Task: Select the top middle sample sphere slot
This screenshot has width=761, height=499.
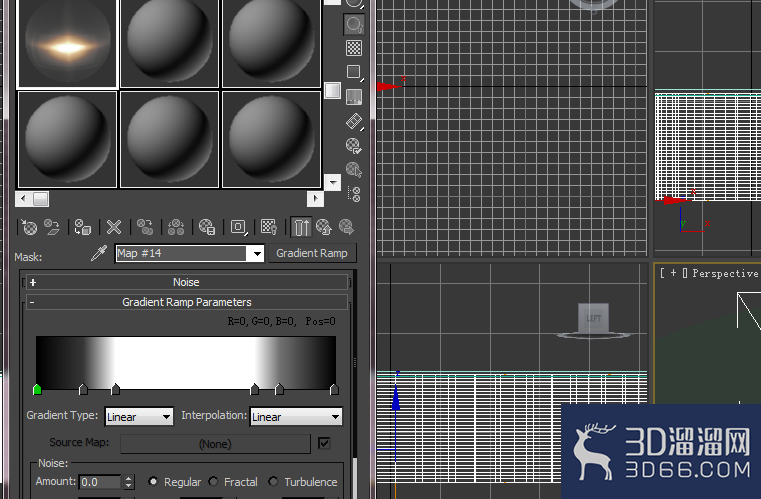Action: point(169,43)
